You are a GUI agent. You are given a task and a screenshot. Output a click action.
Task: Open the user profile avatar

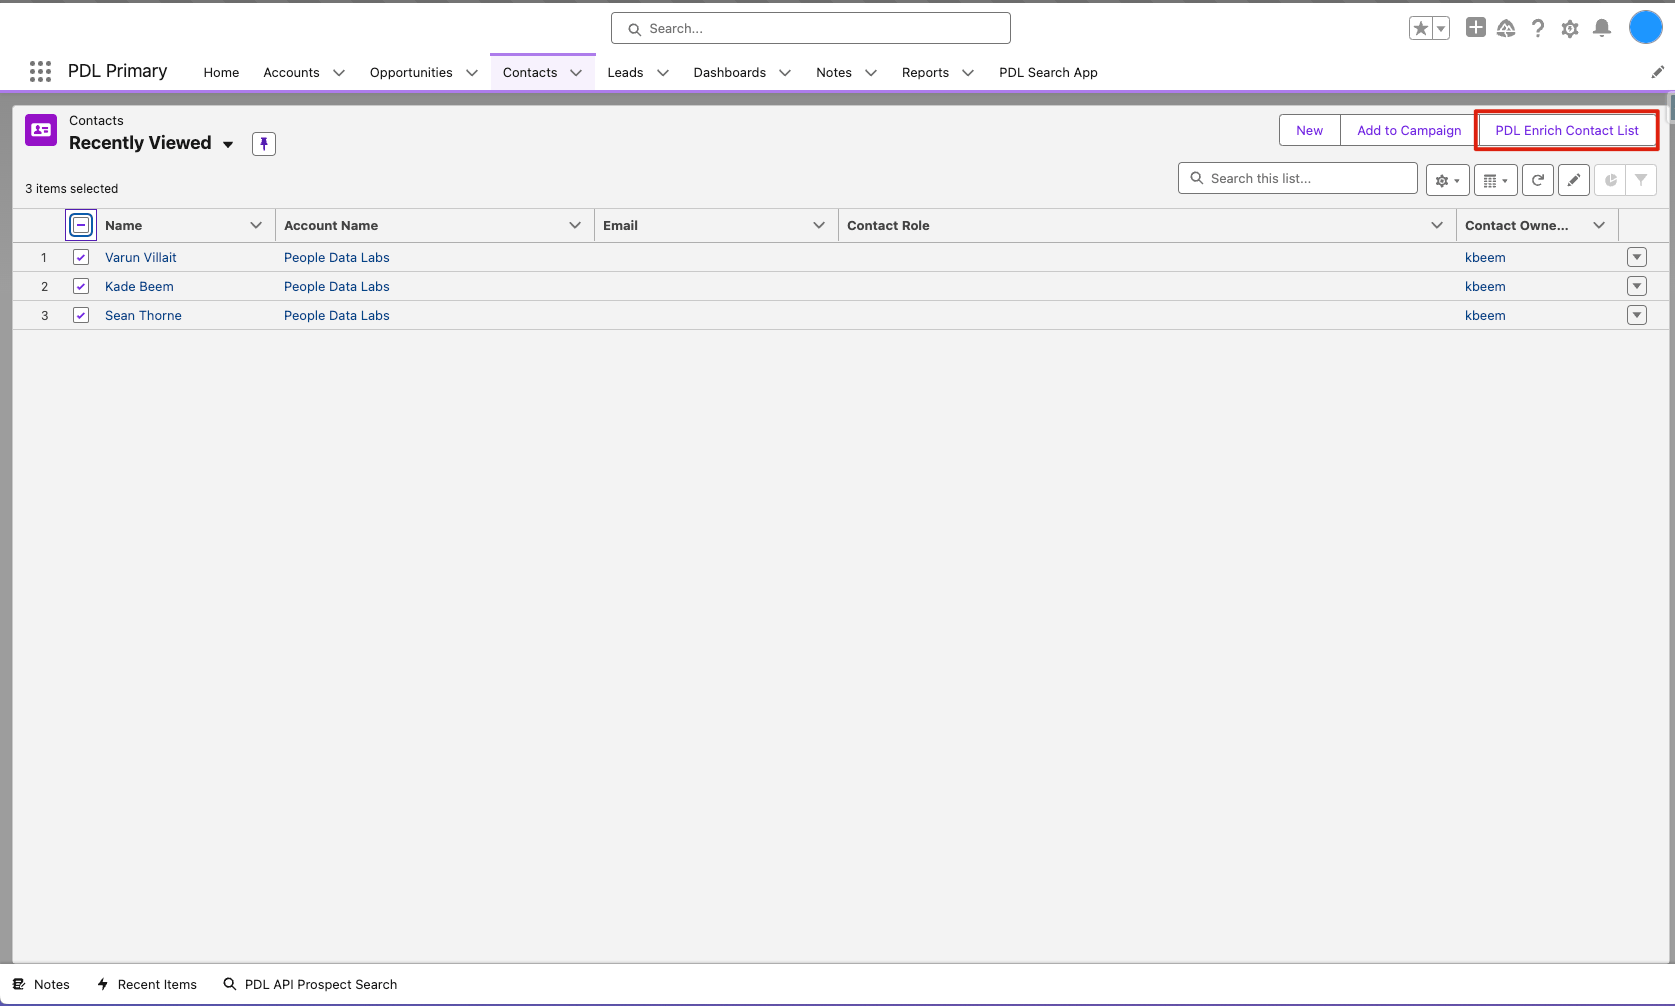(x=1645, y=28)
